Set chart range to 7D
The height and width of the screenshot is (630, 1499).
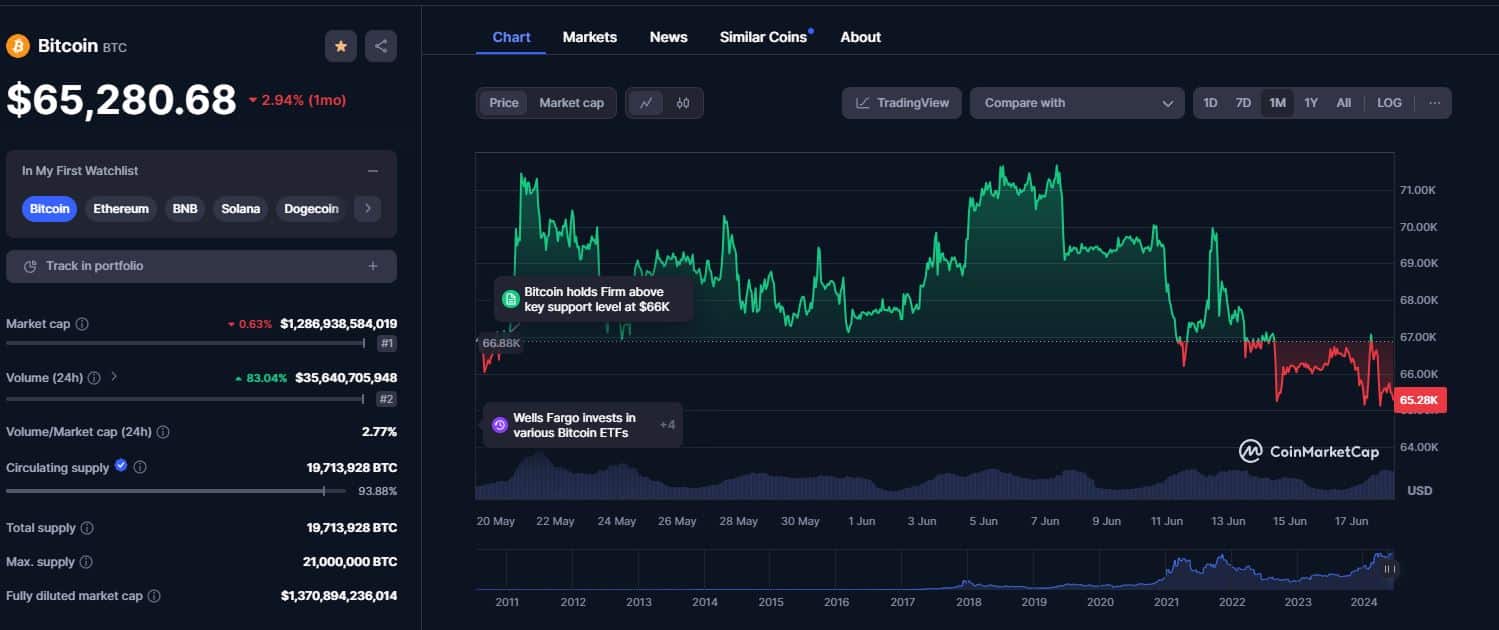pyautogui.click(x=1243, y=103)
